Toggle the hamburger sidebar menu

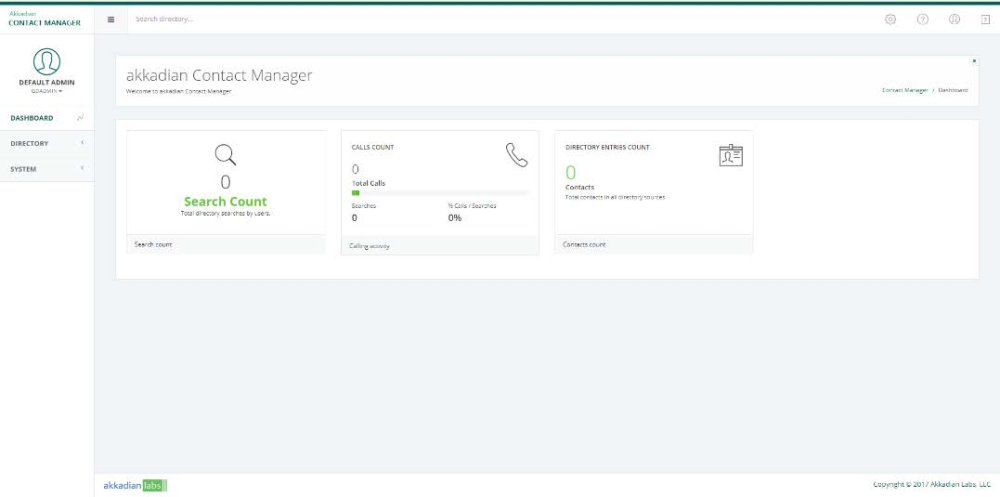click(x=111, y=19)
